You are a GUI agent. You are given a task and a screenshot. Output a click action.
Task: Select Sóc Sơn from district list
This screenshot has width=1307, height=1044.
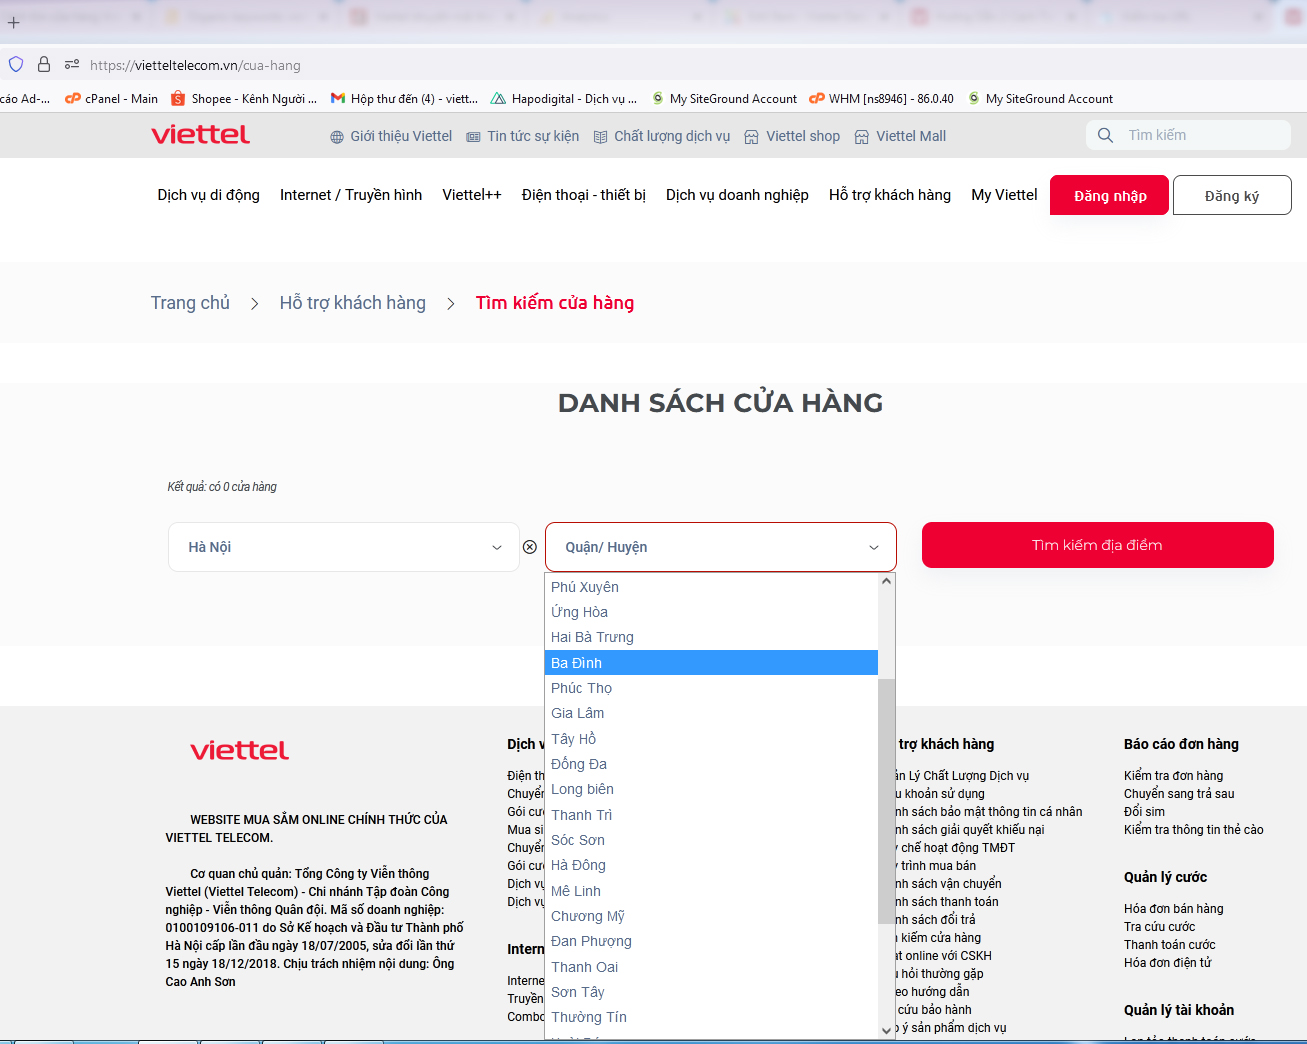[711, 840]
